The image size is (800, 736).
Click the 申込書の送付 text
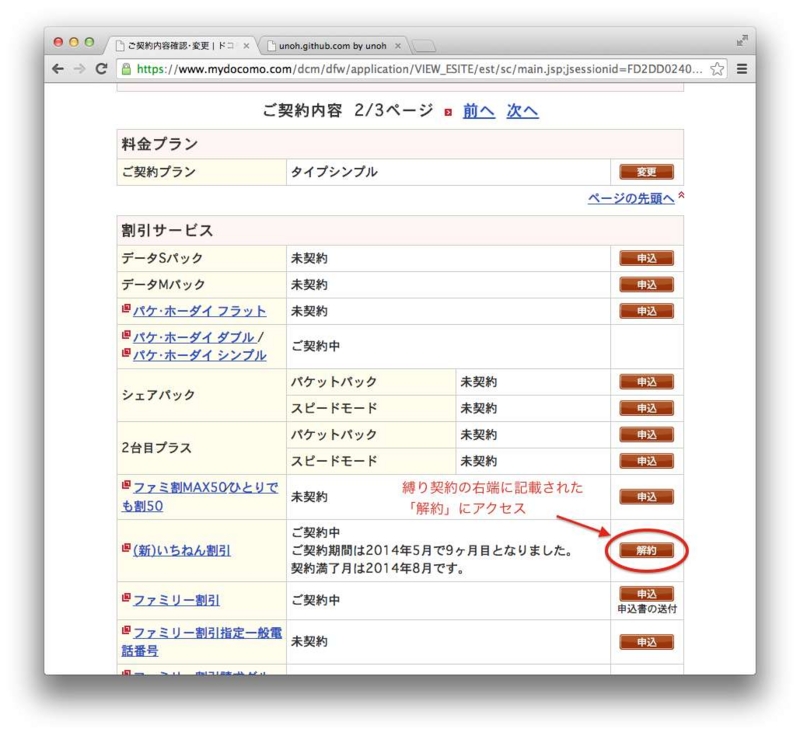[x=647, y=609]
